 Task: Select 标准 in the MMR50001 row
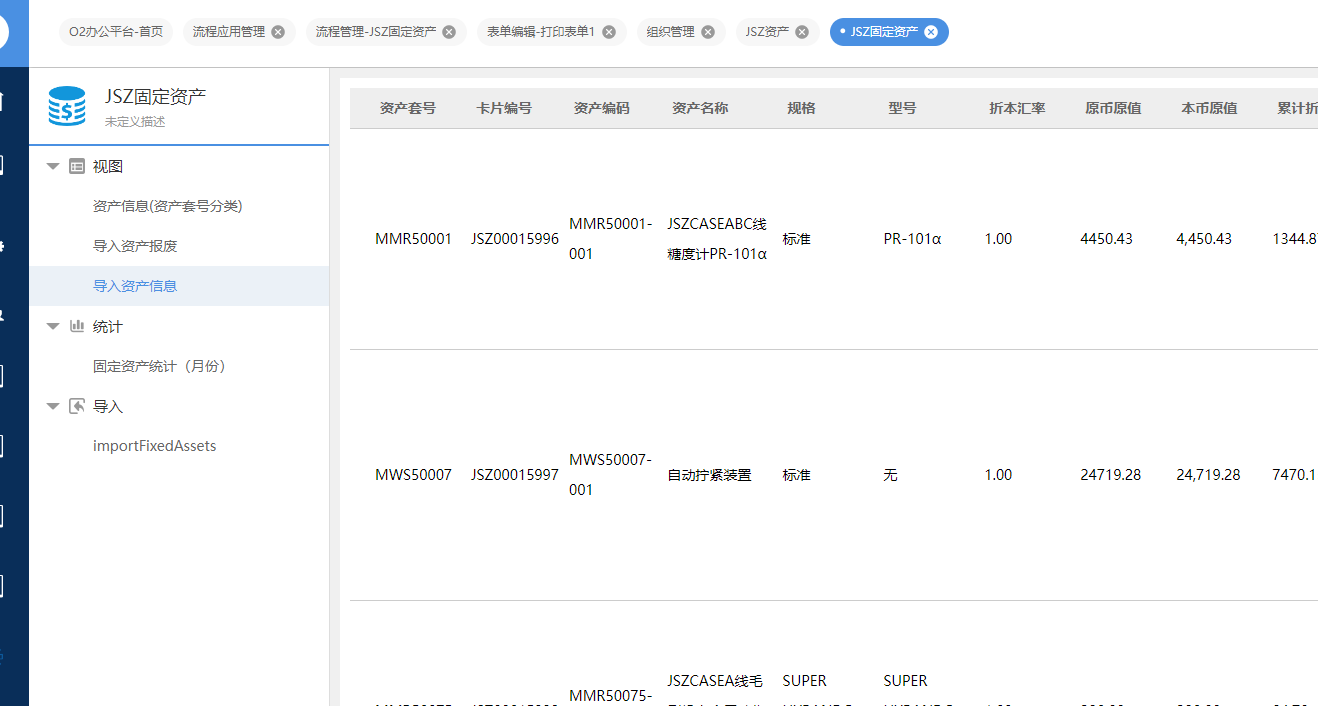pyautogui.click(x=796, y=239)
